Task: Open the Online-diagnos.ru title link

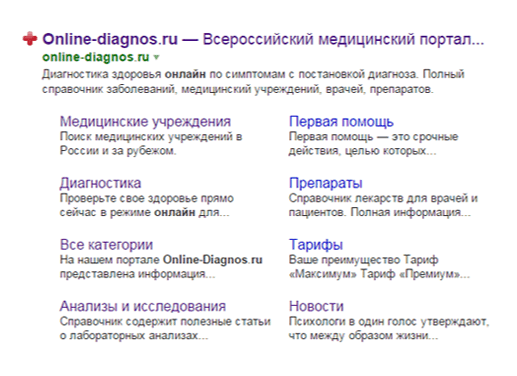Action: (263, 39)
